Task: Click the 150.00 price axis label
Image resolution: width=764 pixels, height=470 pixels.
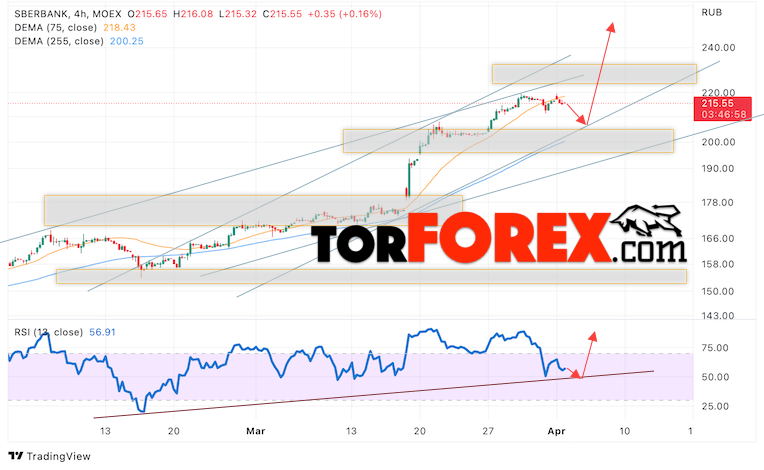Action: coord(718,292)
